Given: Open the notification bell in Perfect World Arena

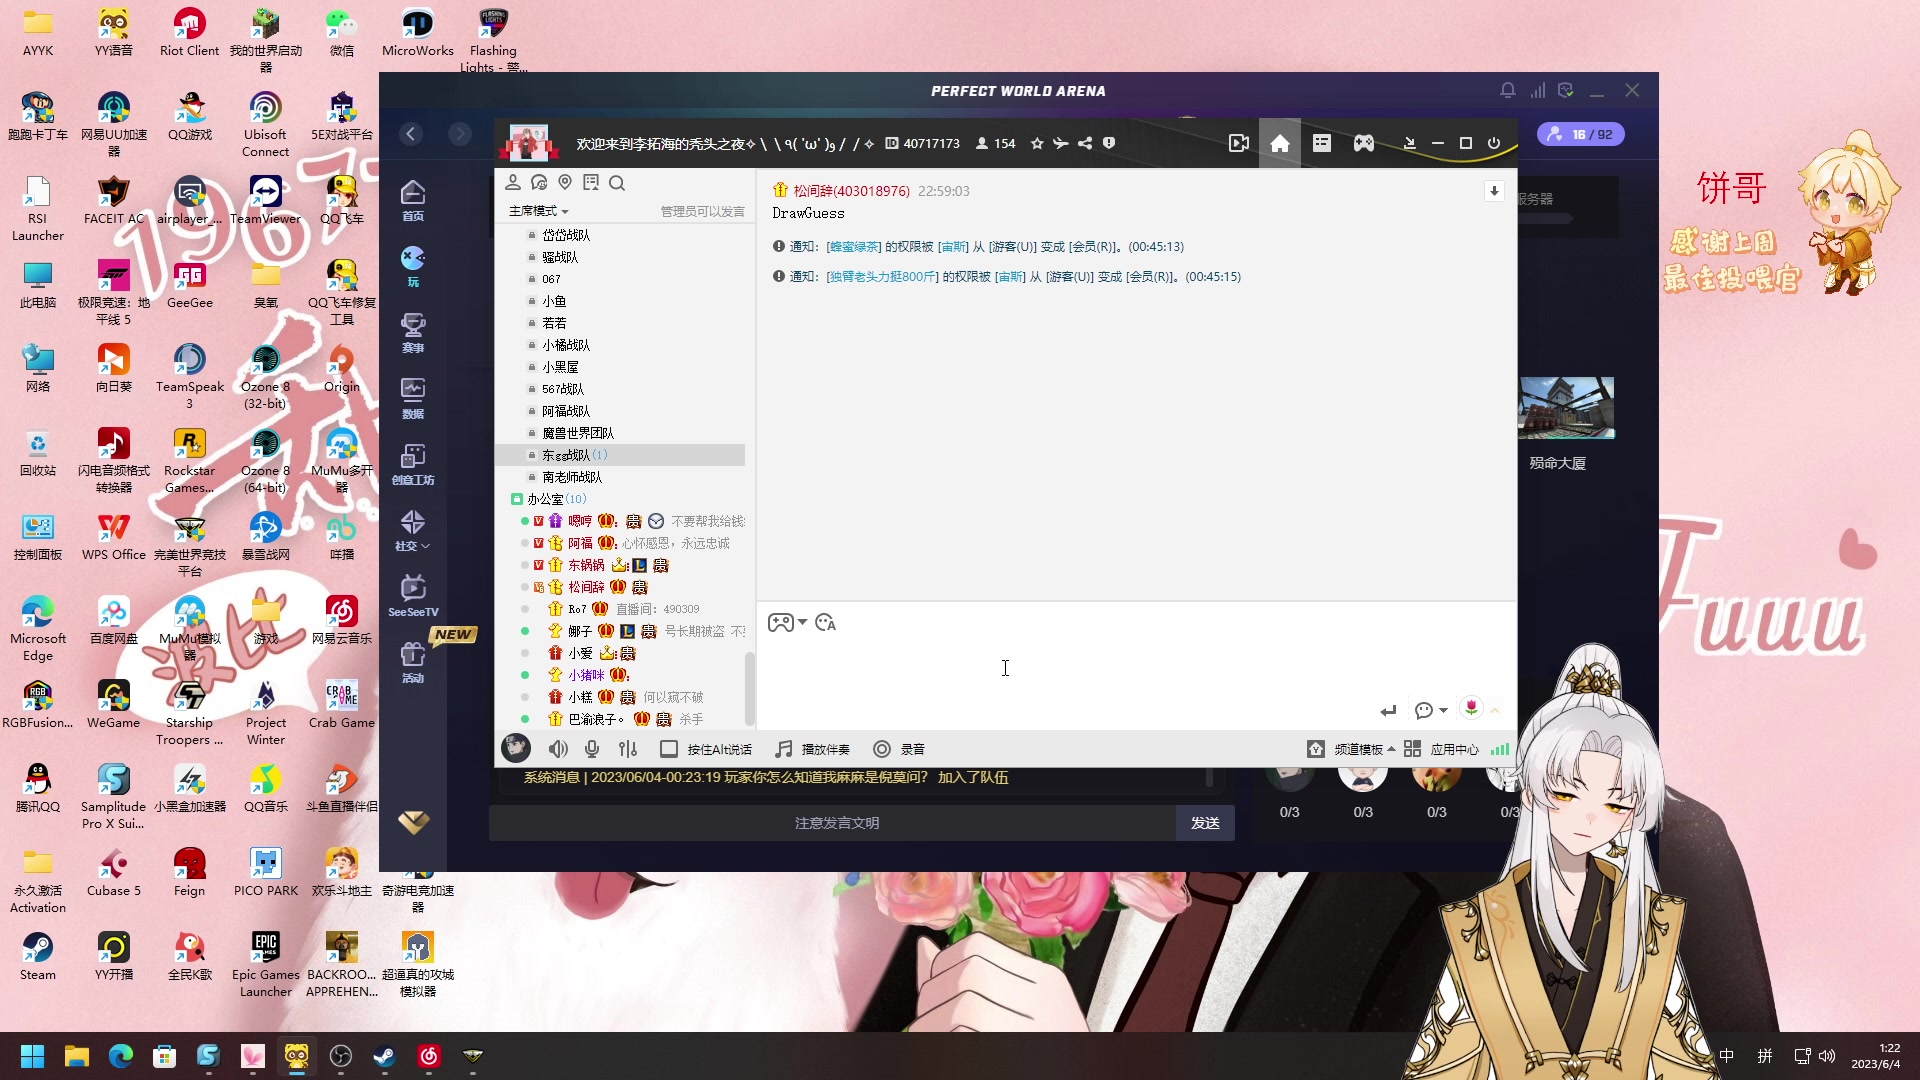Looking at the screenshot, I should 1508,90.
